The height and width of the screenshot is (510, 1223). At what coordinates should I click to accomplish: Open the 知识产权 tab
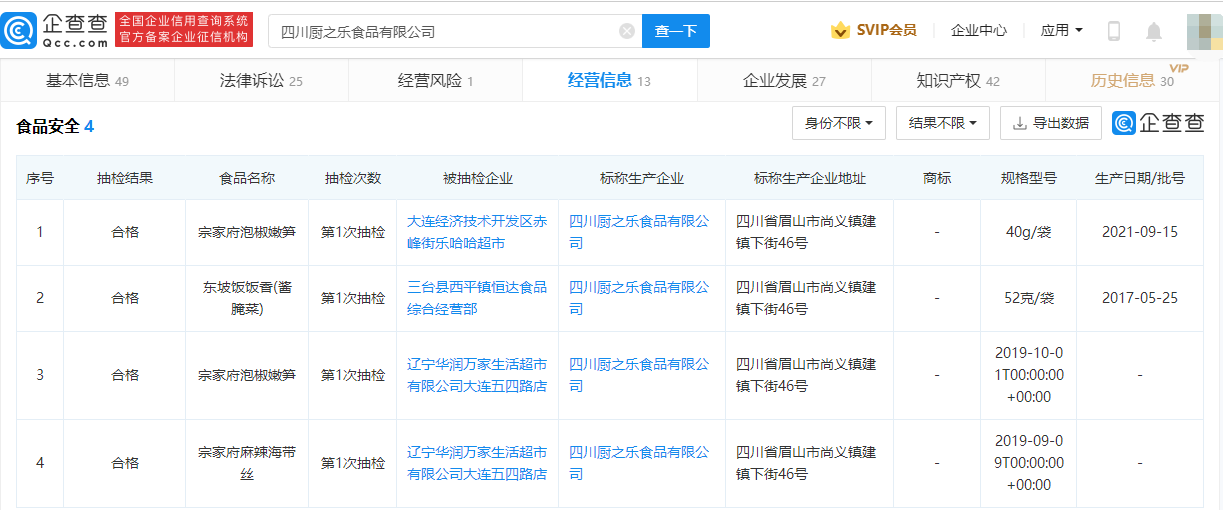coord(958,81)
